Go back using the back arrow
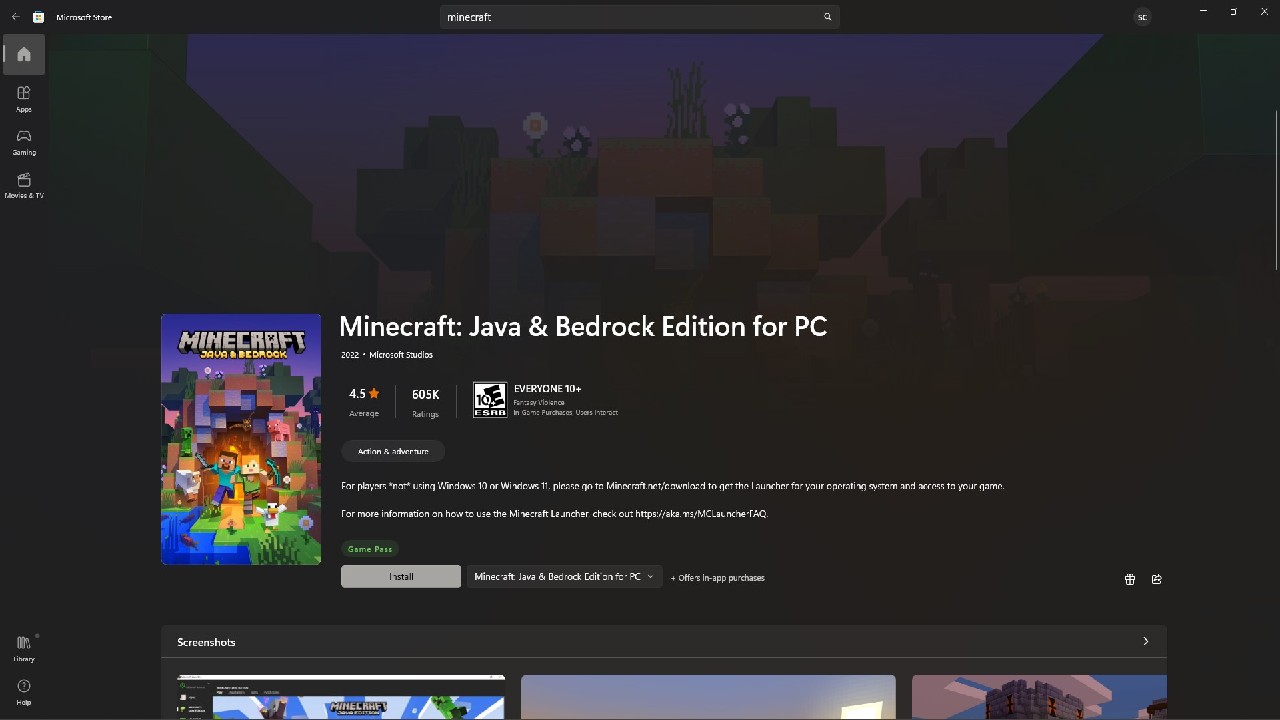This screenshot has height=720, width=1280. click(x=14, y=16)
